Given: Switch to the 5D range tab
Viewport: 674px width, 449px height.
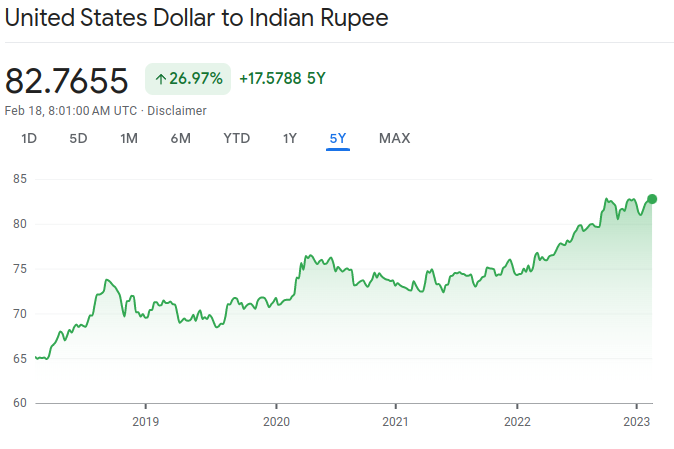Looking at the screenshot, I should (78, 138).
